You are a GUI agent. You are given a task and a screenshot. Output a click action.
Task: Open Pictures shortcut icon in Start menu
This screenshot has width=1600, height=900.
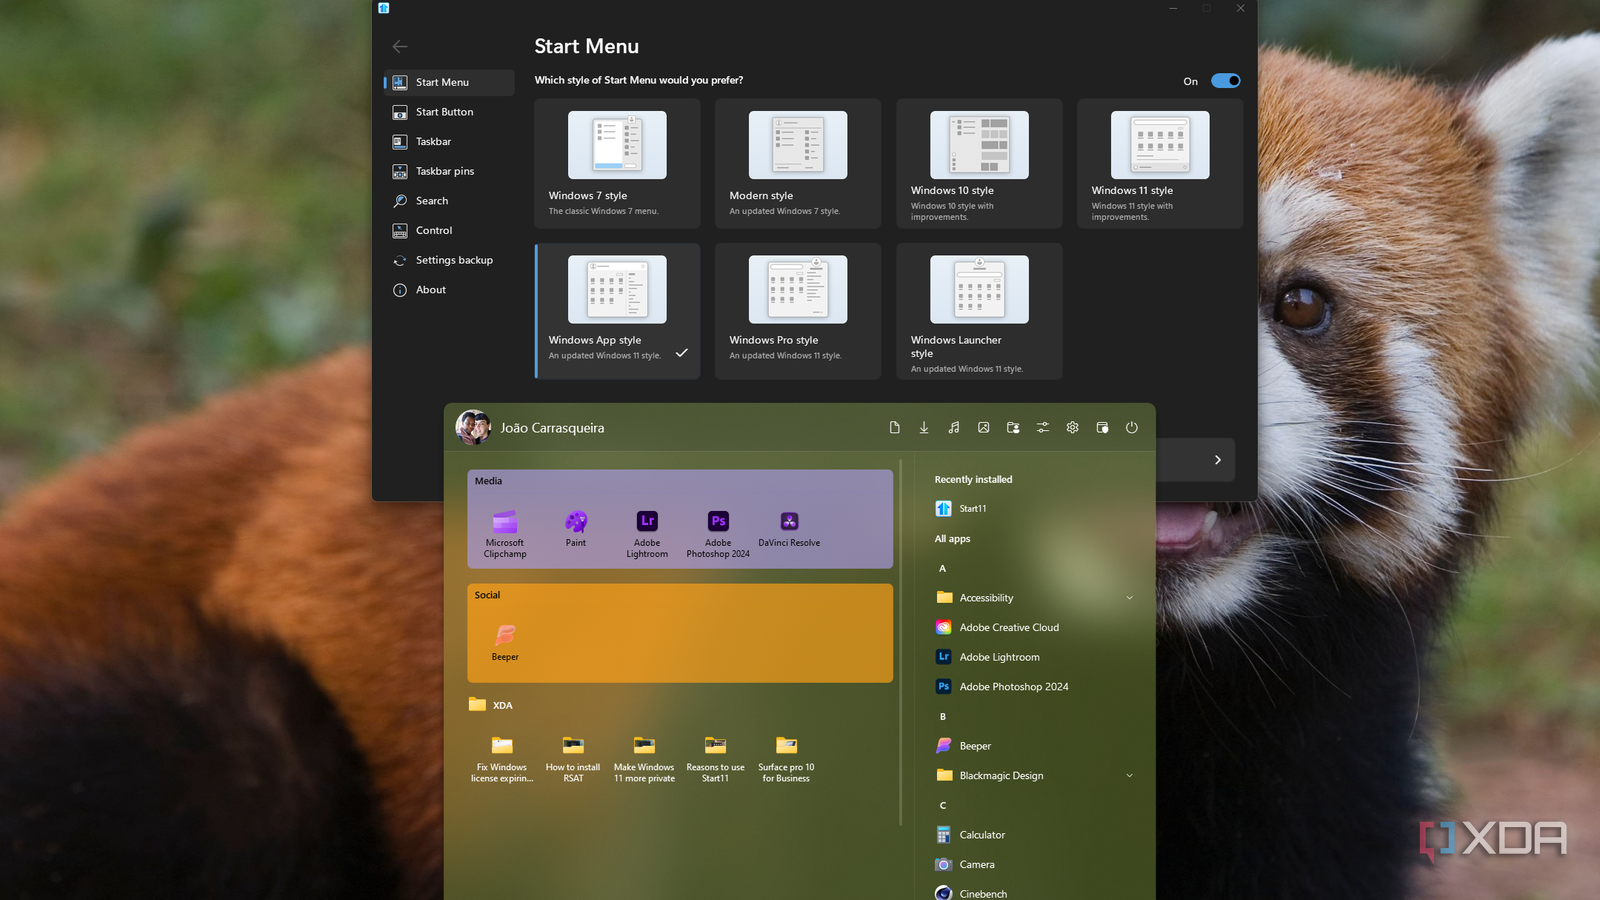(x=983, y=428)
